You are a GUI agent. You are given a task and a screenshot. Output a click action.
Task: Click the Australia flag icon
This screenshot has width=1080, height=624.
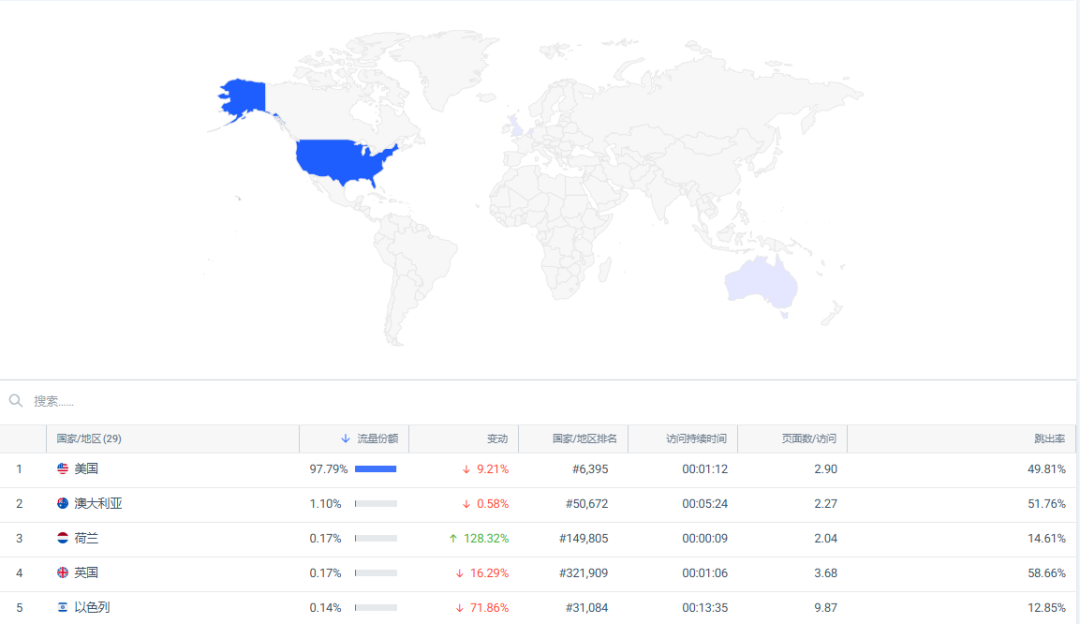(63, 504)
